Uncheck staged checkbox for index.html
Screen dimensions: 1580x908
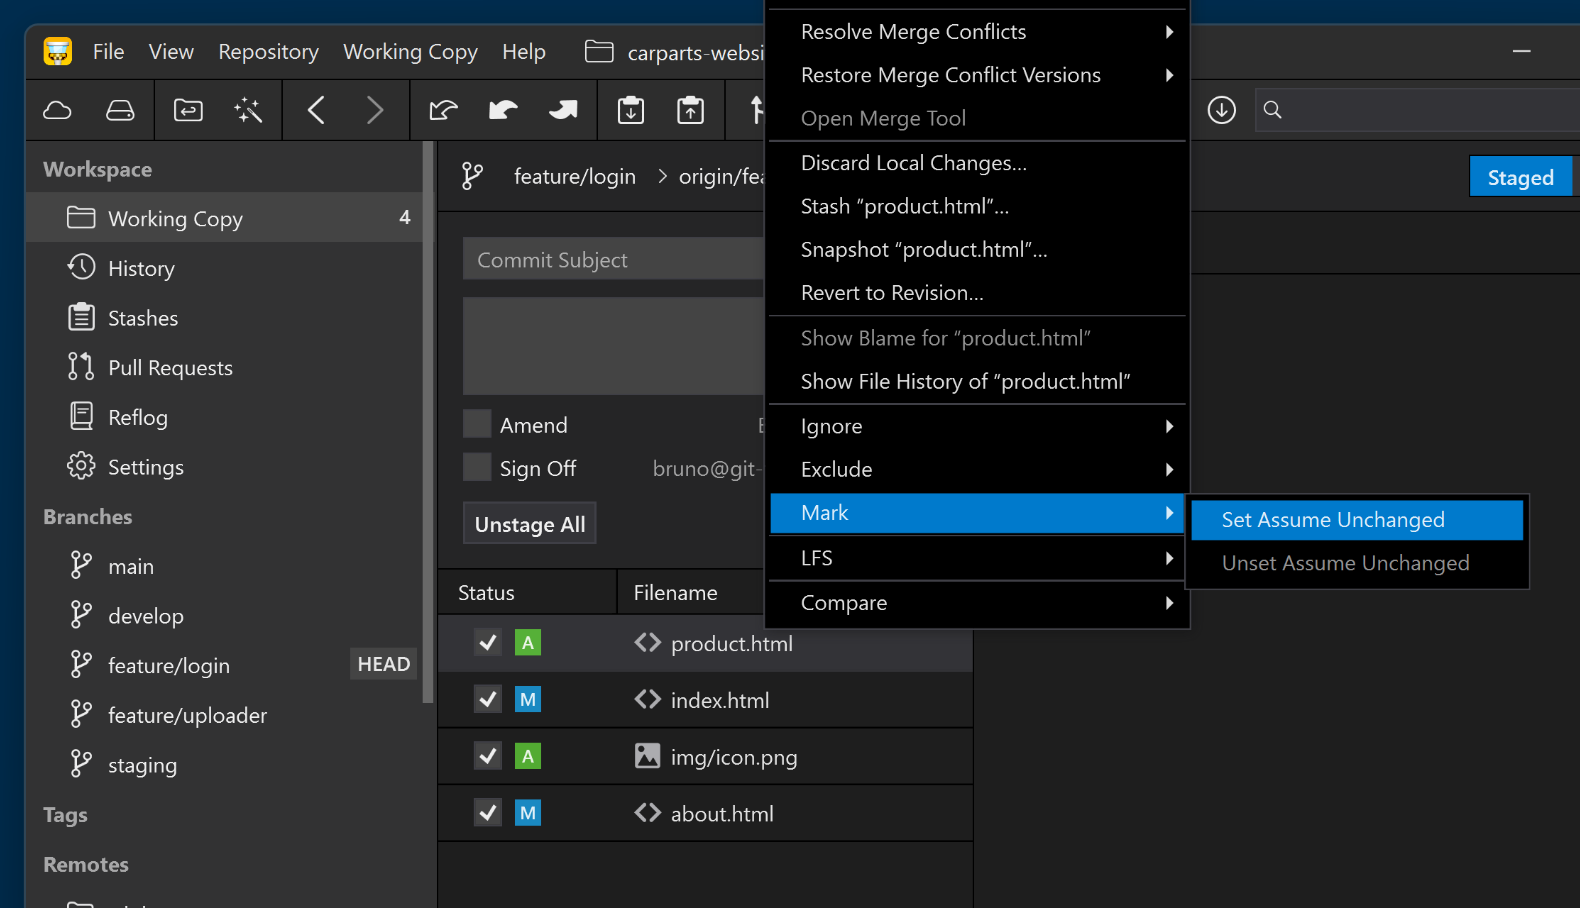pos(488,699)
